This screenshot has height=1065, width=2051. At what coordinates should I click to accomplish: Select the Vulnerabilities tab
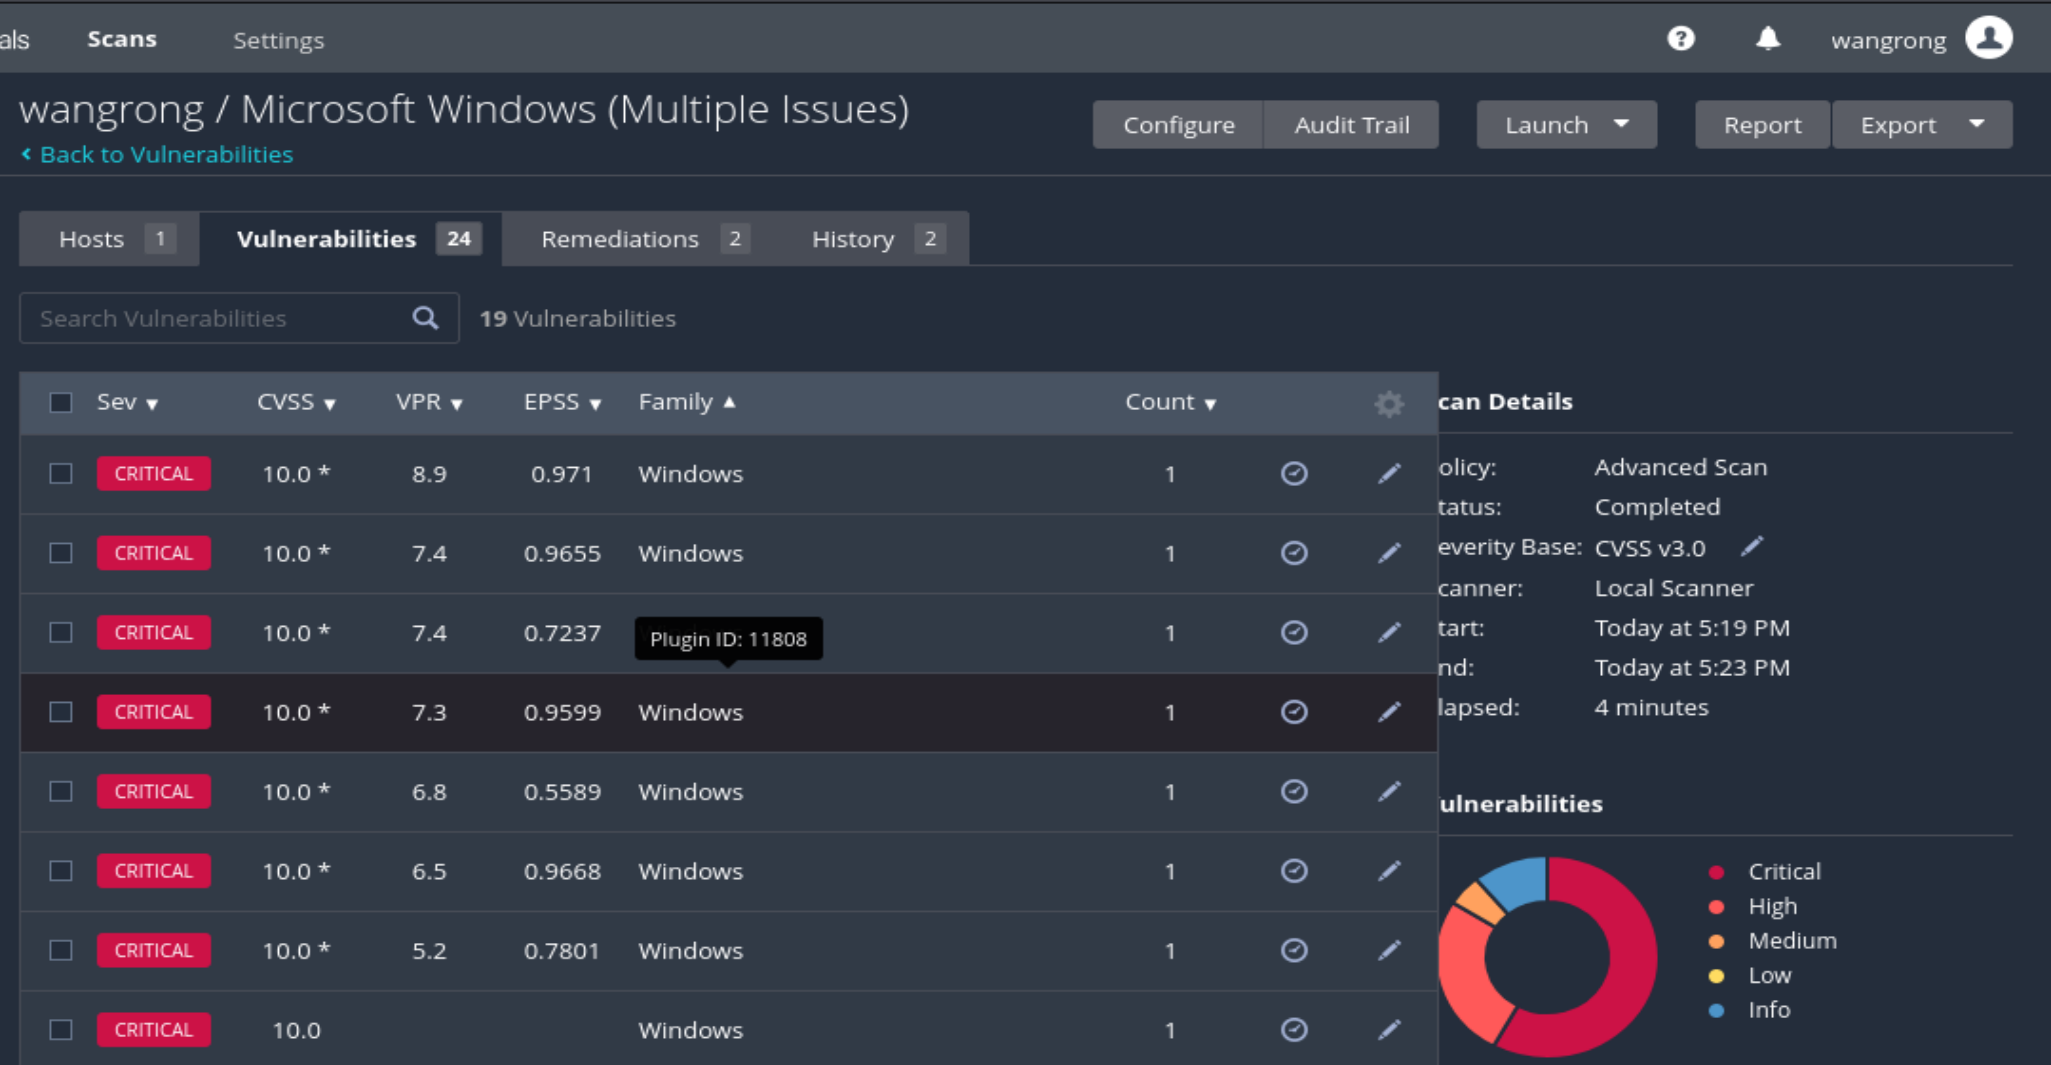[351, 239]
